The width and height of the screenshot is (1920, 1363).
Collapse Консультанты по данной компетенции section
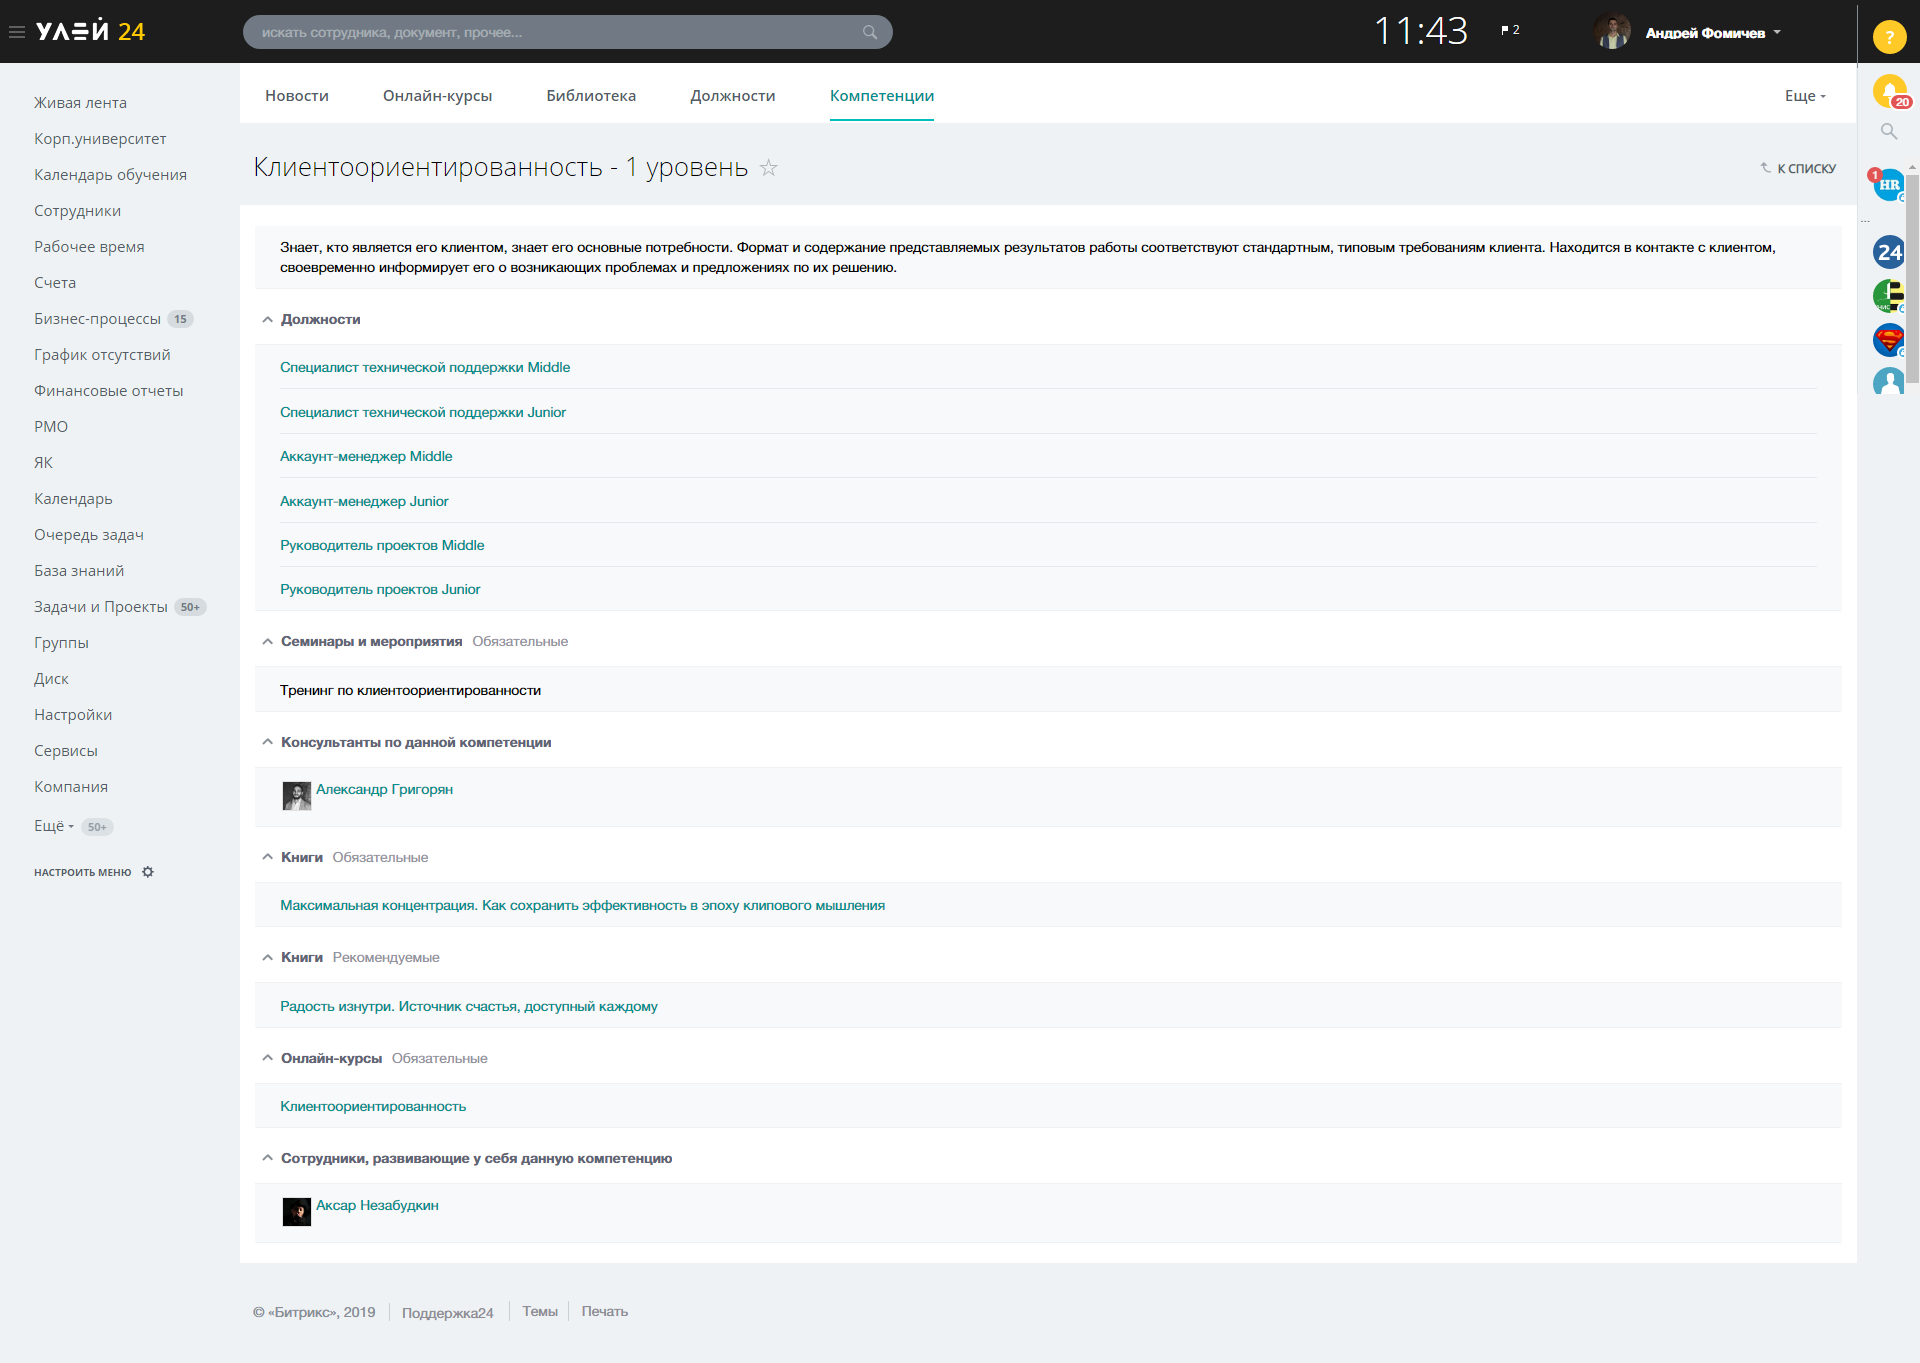[x=267, y=742]
